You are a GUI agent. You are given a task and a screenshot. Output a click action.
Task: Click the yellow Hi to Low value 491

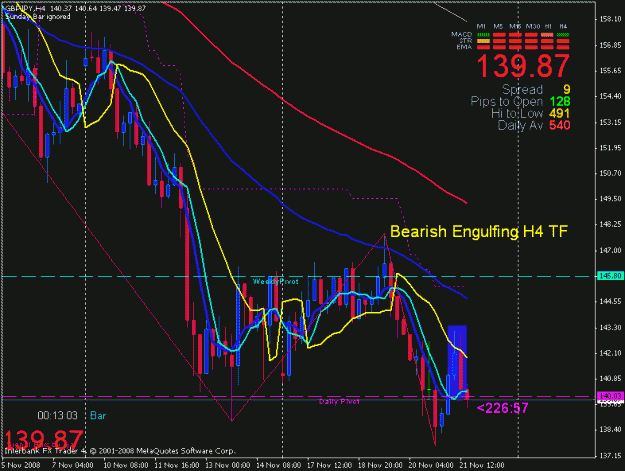pyautogui.click(x=560, y=114)
